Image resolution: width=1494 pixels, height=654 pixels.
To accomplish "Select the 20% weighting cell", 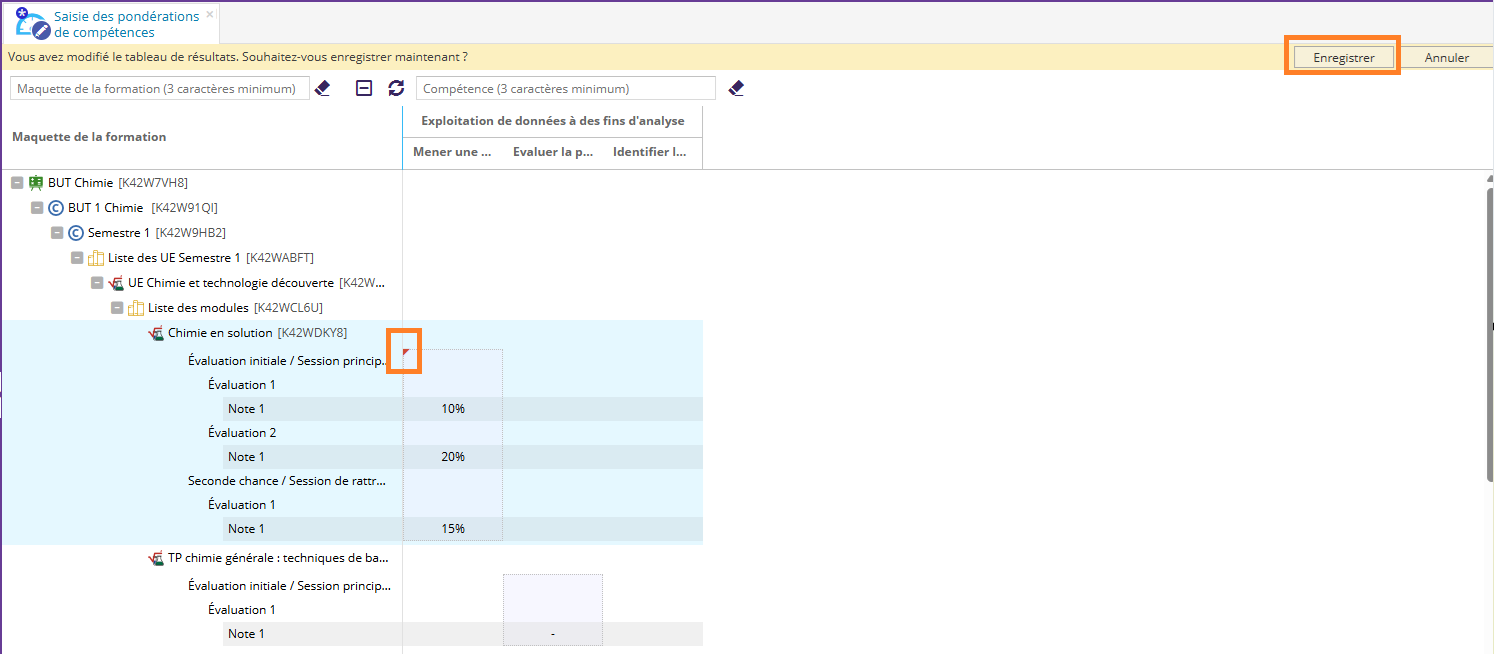I will [452, 457].
